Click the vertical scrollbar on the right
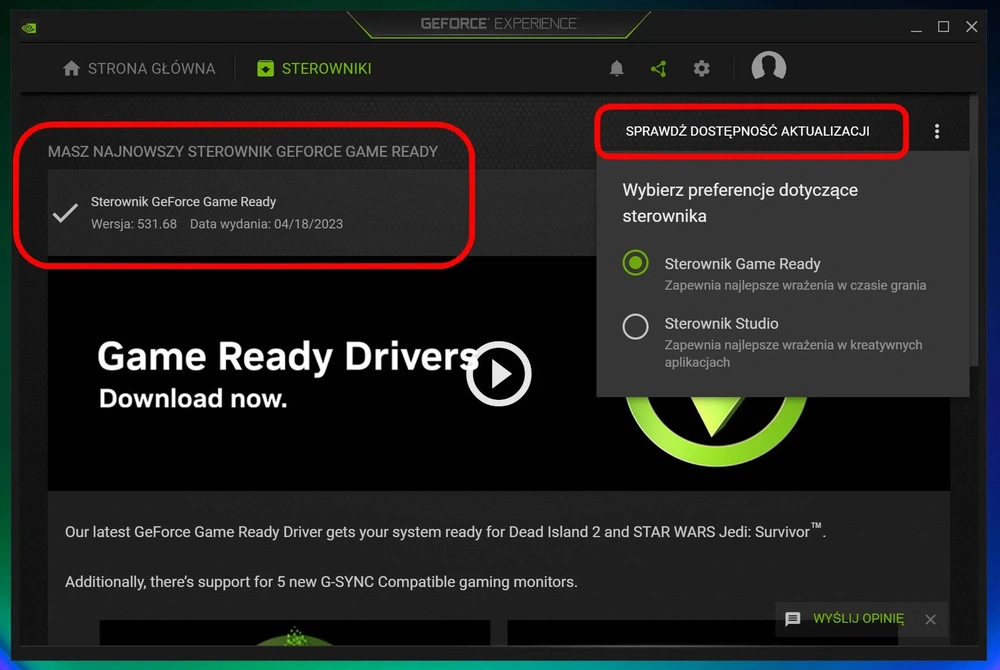Image resolution: width=1000 pixels, height=670 pixels. (x=974, y=229)
